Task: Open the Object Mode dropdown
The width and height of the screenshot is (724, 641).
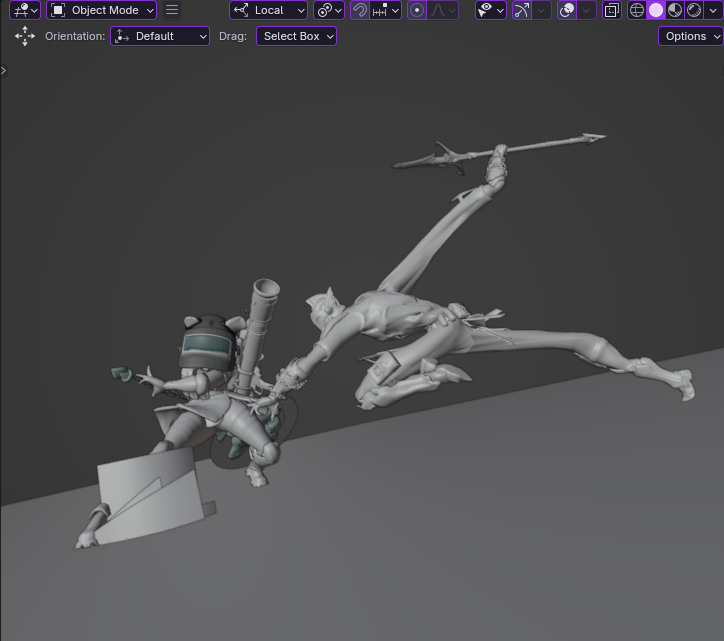Action: click(101, 10)
